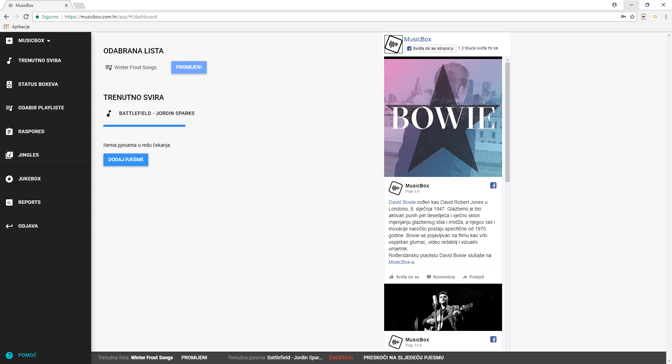The width and height of the screenshot is (672, 364).
Task: Open the Jukebox disc icon
Action: click(x=9, y=179)
